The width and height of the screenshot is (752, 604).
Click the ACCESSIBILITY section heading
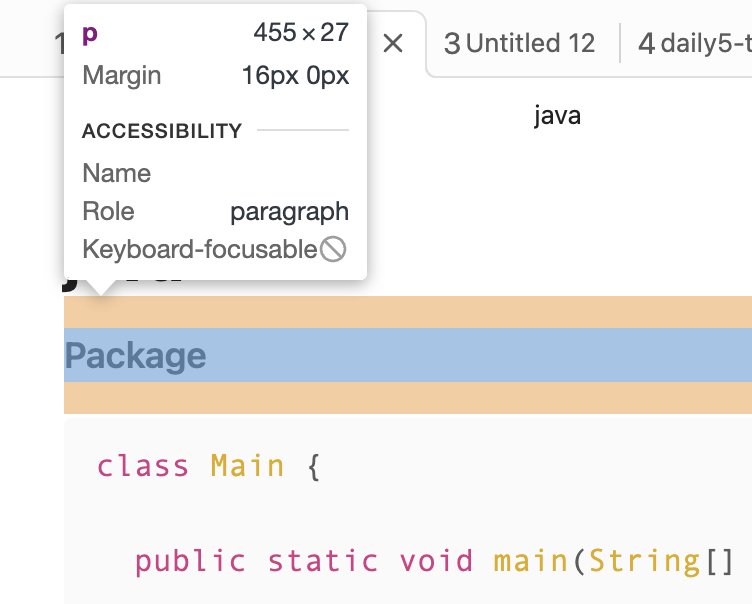coord(162,131)
